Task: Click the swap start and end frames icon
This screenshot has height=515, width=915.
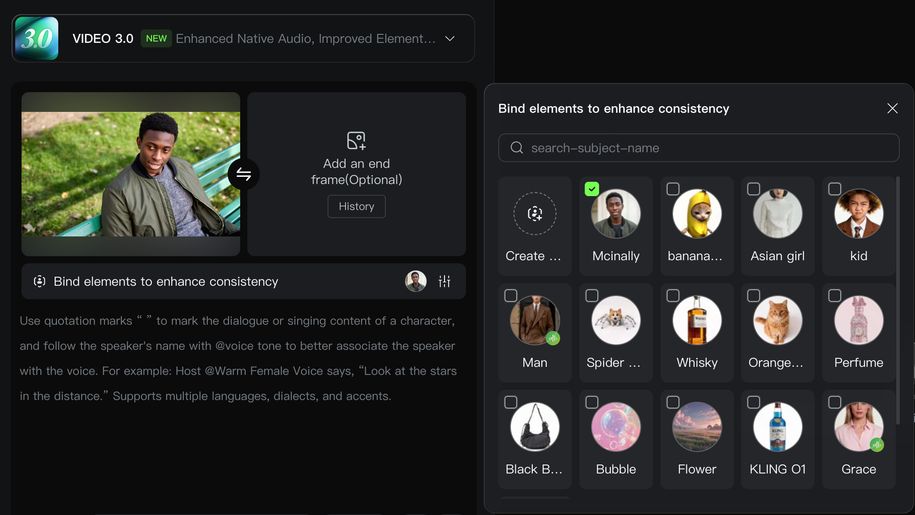Action: (x=243, y=174)
